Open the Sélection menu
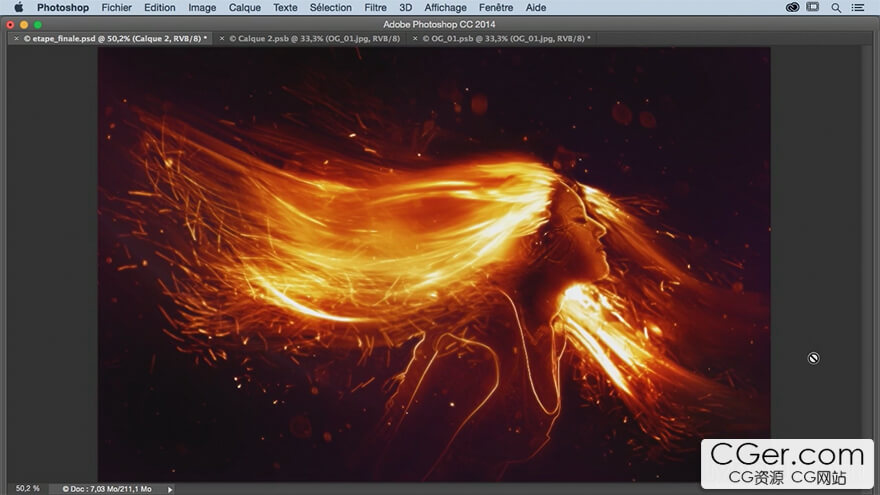The image size is (880, 495). [x=331, y=7]
